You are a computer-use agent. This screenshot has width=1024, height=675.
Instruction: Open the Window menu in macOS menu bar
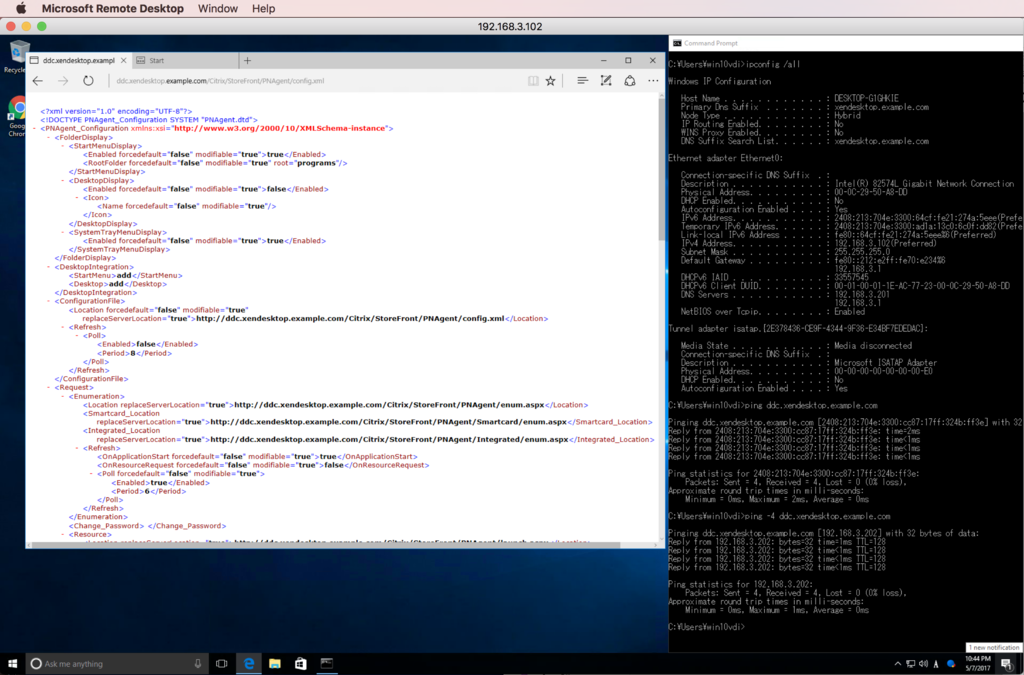217,8
